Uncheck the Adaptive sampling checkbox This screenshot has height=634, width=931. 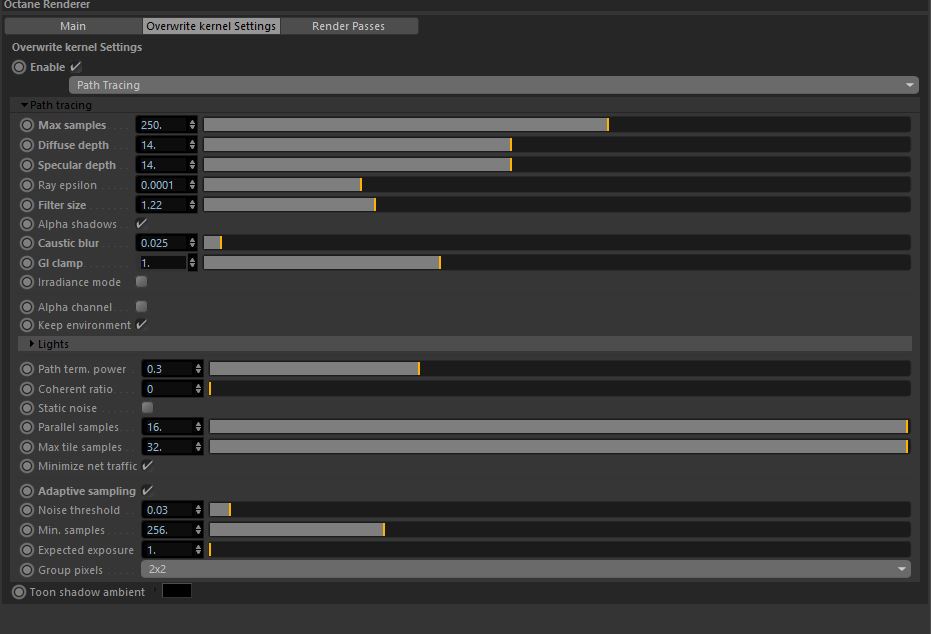[x=147, y=490]
